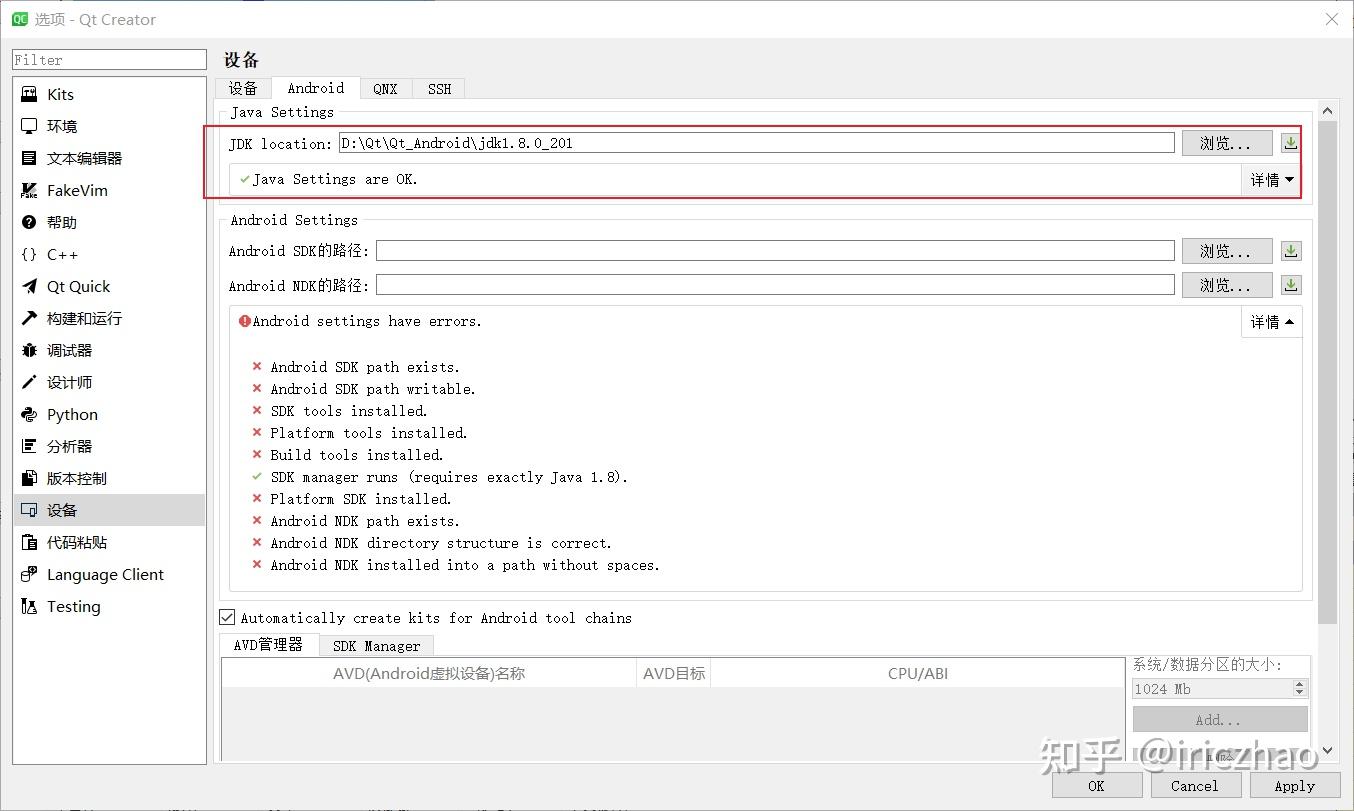Expand Java Settings 详情 details
The height and width of the screenshot is (811, 1354).
click(1272, 180)
